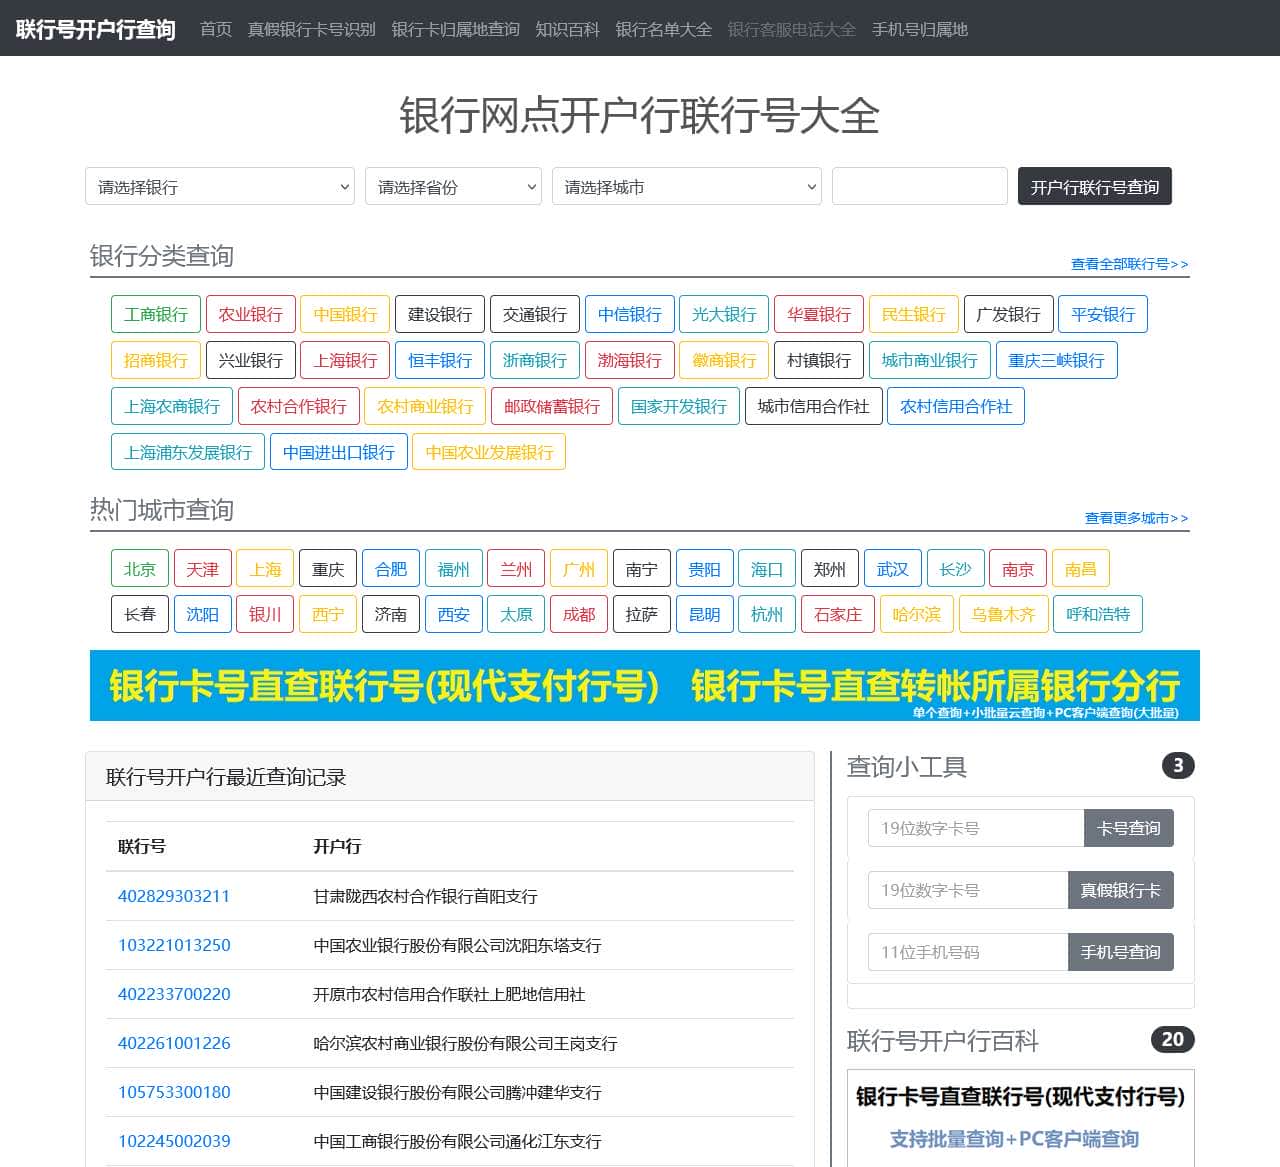Open the 支持批量查询+PC客户端查询 sidebar ad
This screenshot has width=1280, height=1167.
[1021, 1118]
